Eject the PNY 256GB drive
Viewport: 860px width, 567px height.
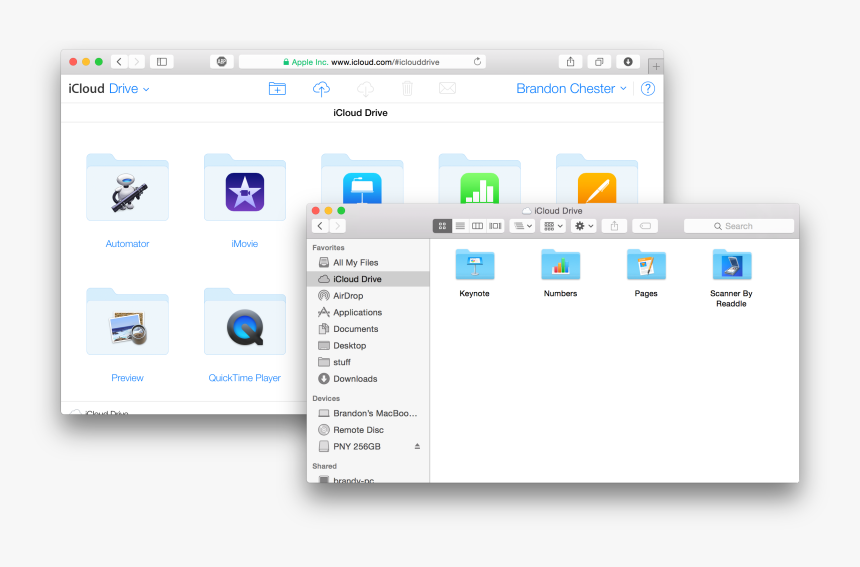[417, 446]
